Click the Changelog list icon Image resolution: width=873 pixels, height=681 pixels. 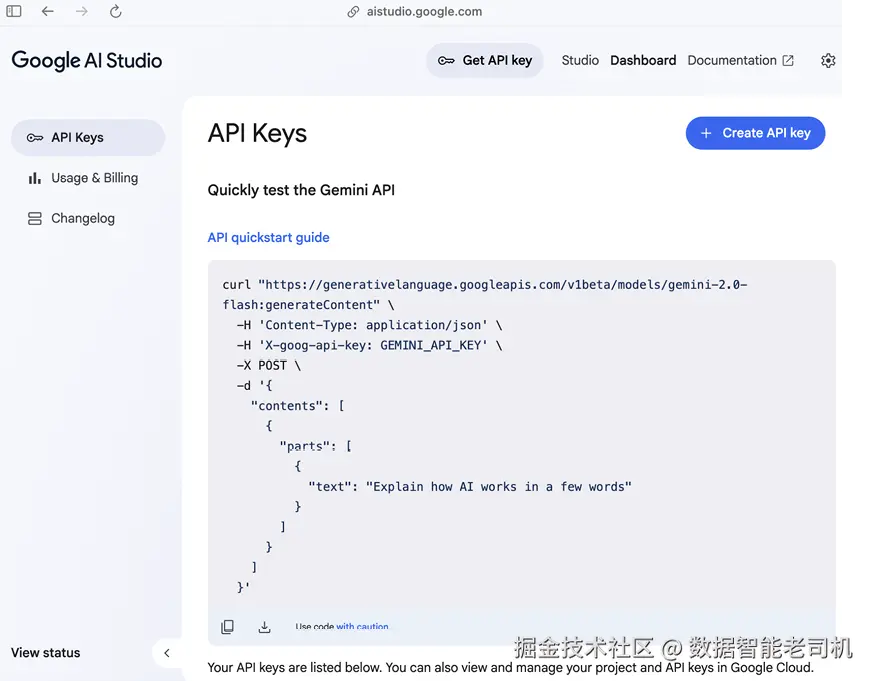(35, 218)
